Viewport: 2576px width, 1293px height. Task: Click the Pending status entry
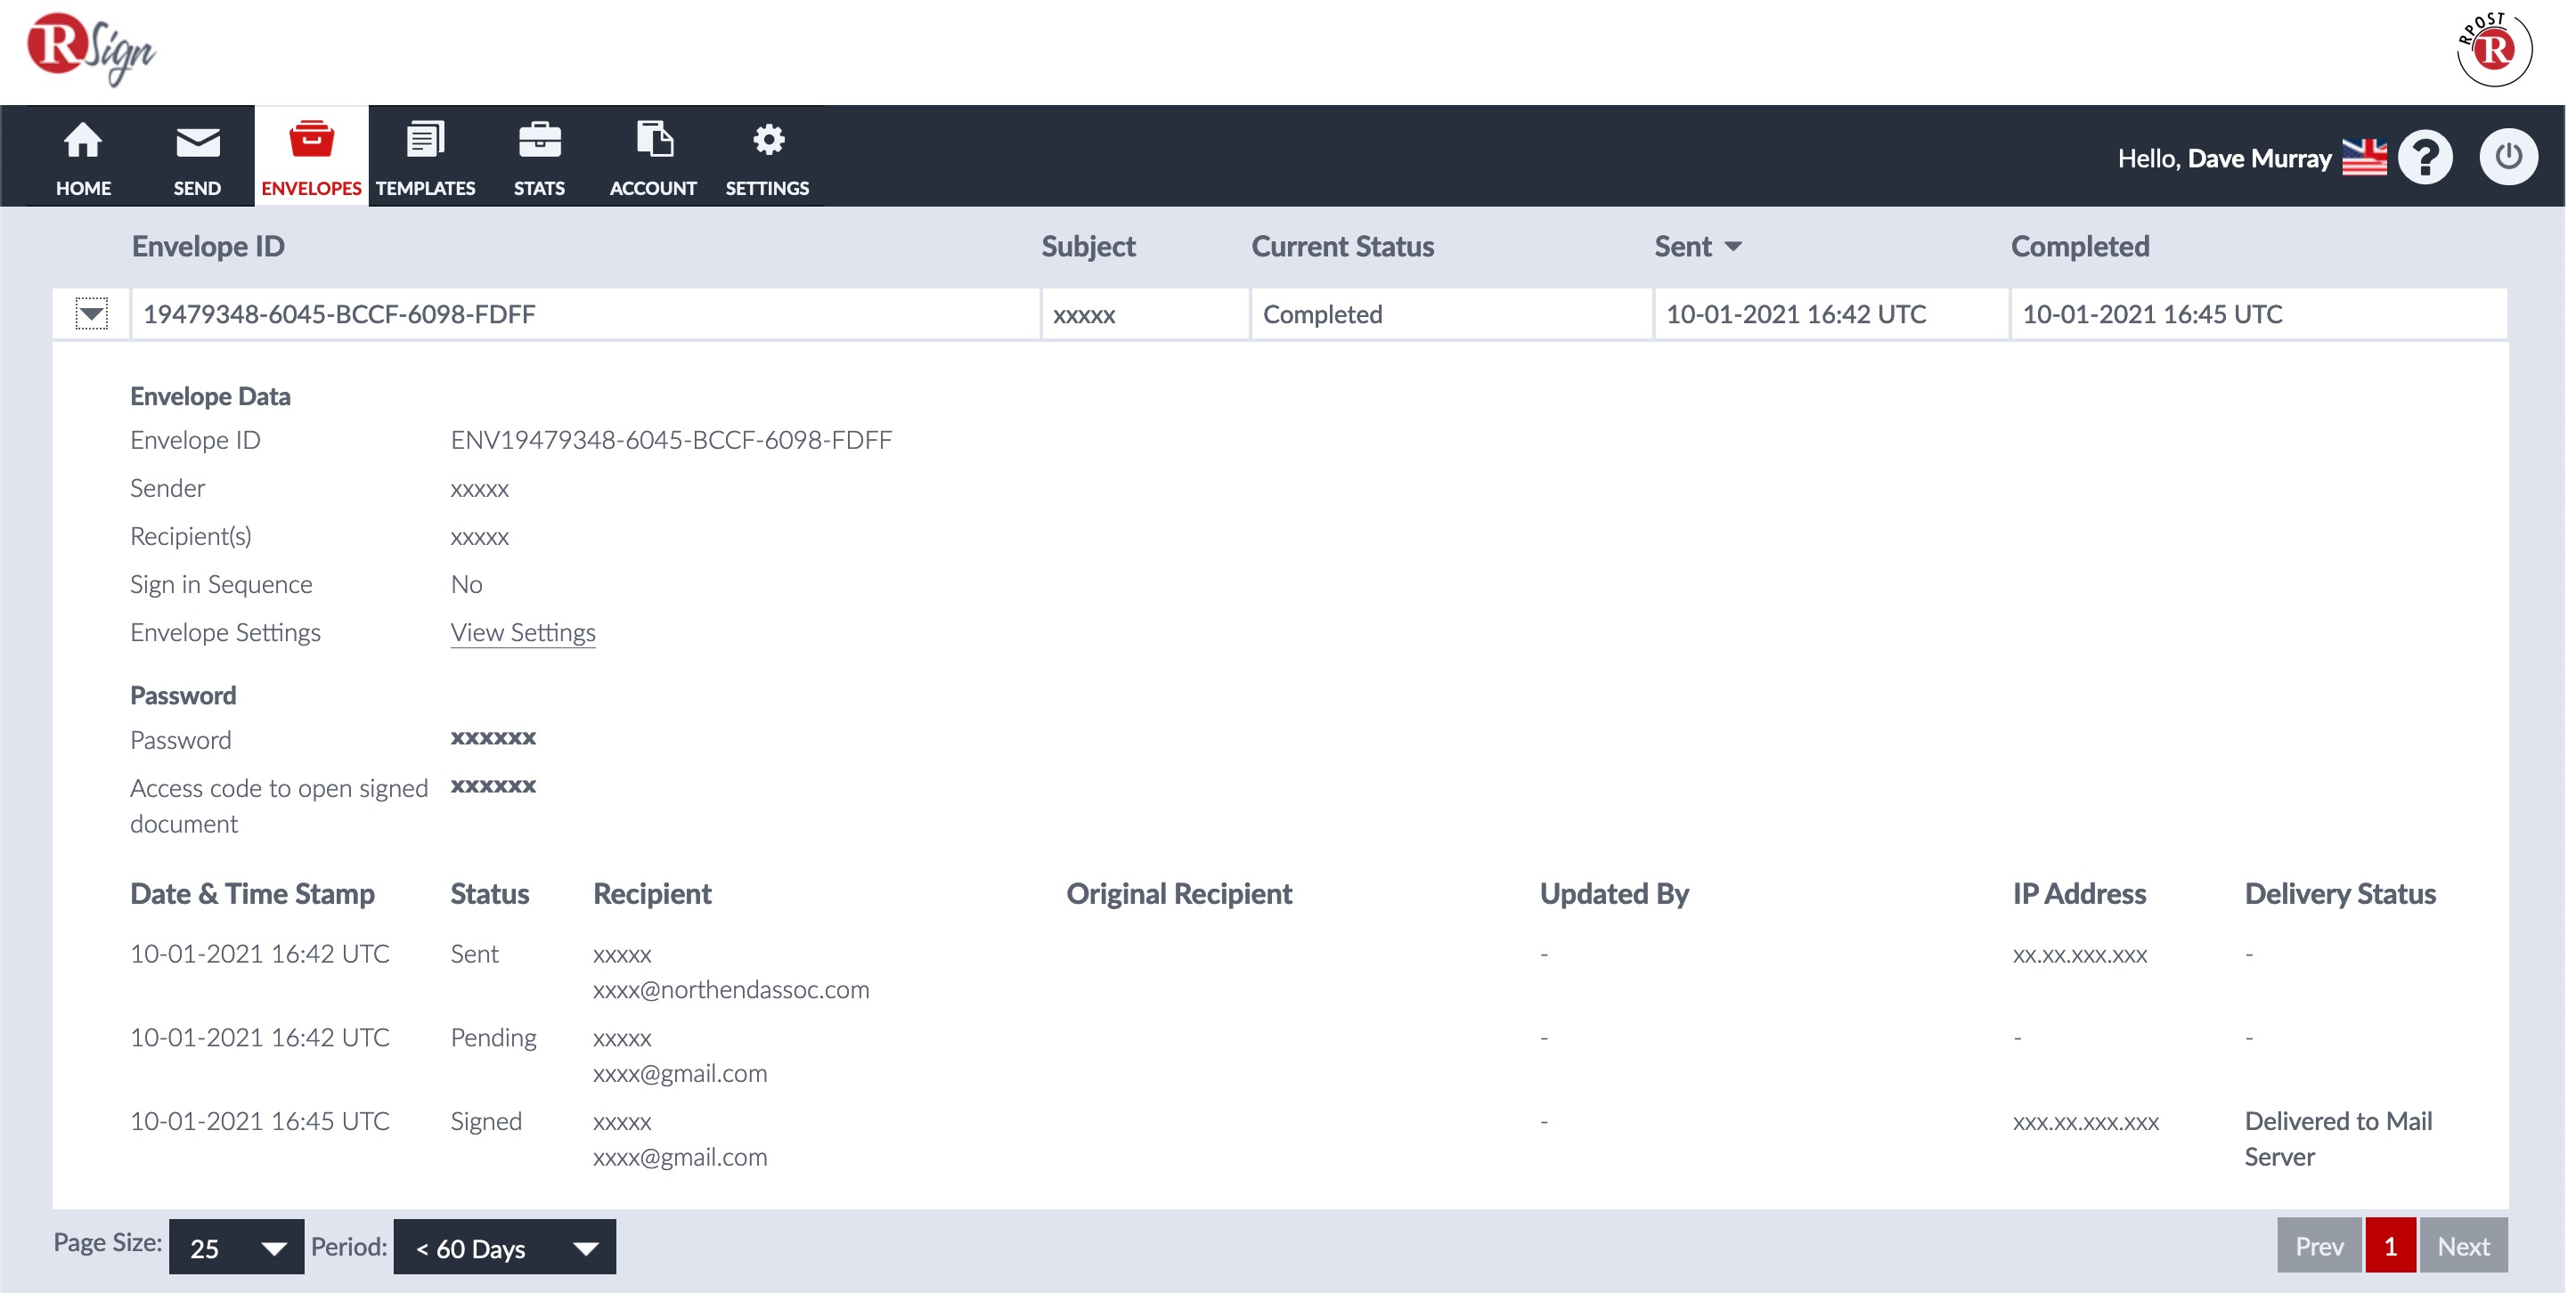[x=493, y=1038]
